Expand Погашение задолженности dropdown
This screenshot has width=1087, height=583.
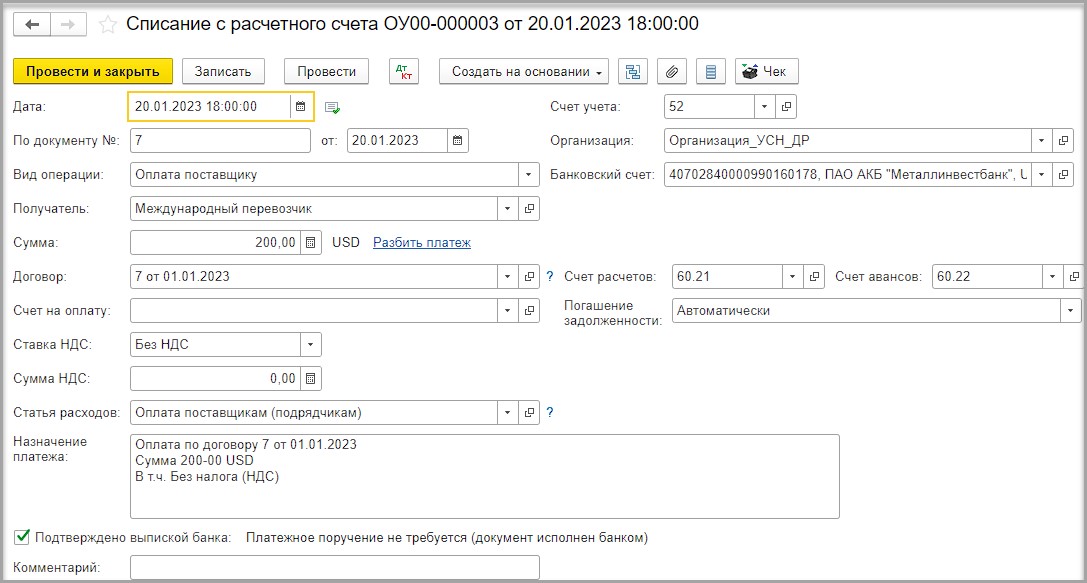(x=1070, y=311)
